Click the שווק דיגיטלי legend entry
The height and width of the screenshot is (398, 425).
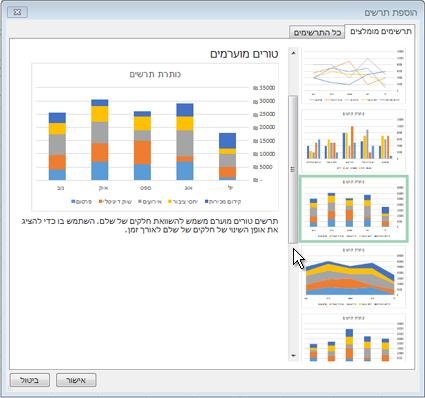(115, 202)
